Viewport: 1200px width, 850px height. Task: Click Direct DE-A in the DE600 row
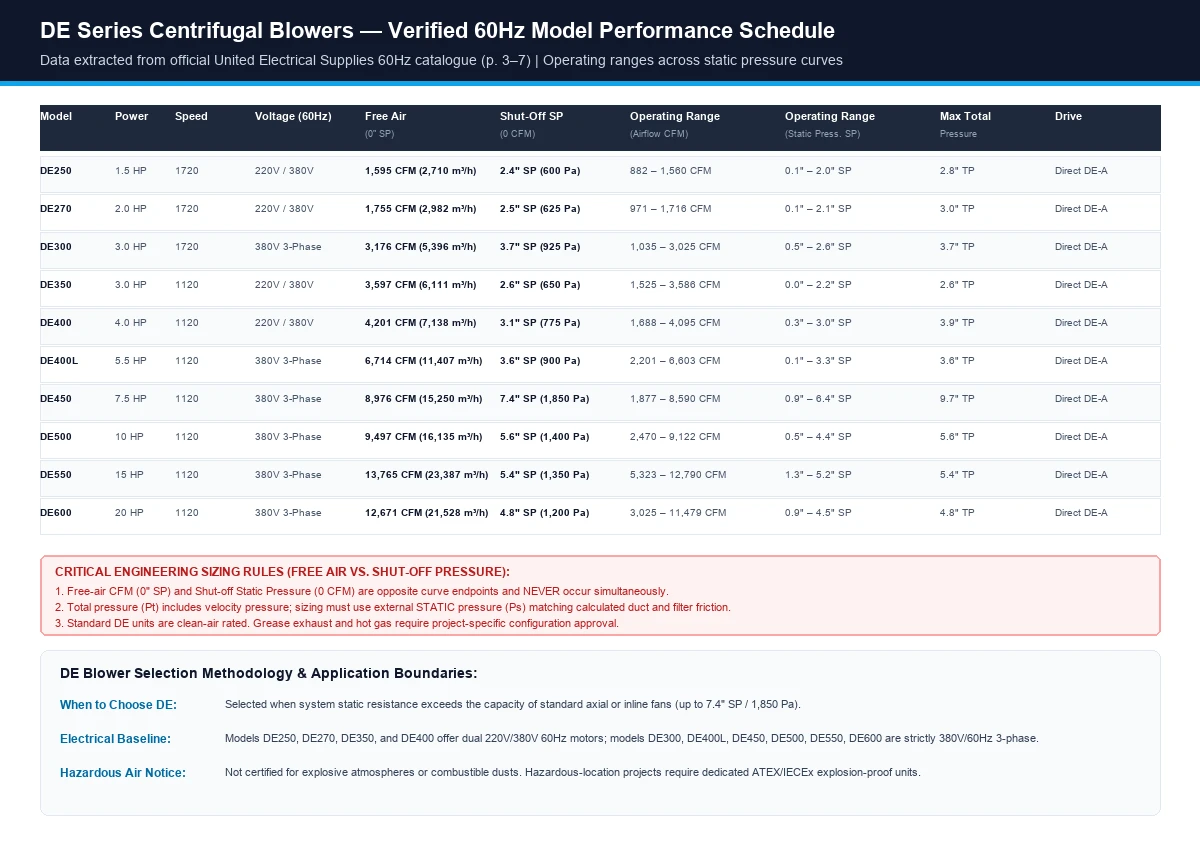click(x=1081, y=513)
